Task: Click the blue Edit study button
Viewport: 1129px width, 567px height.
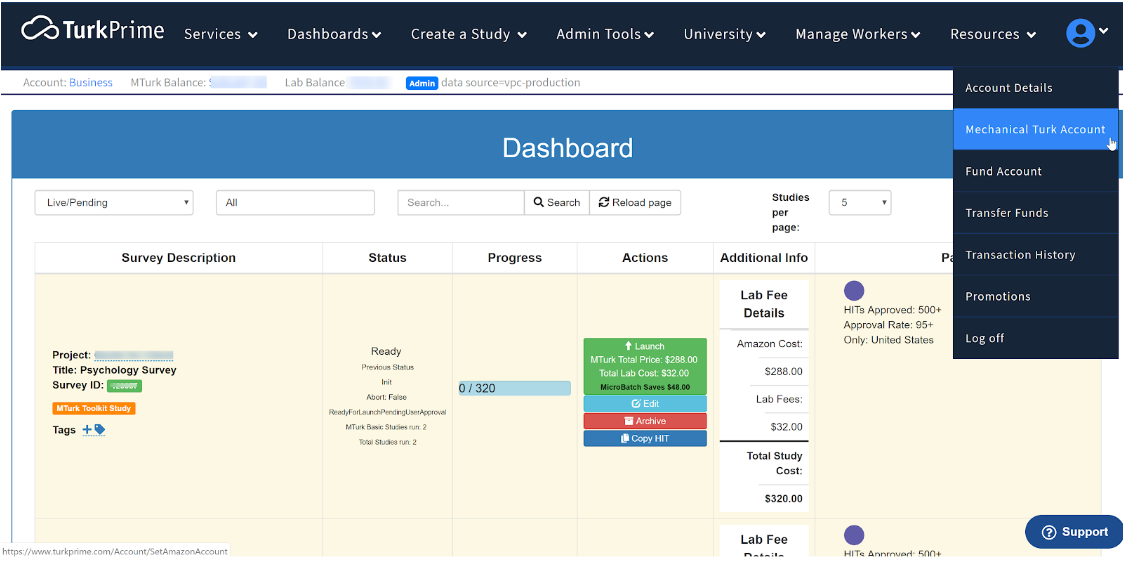Action: point(645,404)
